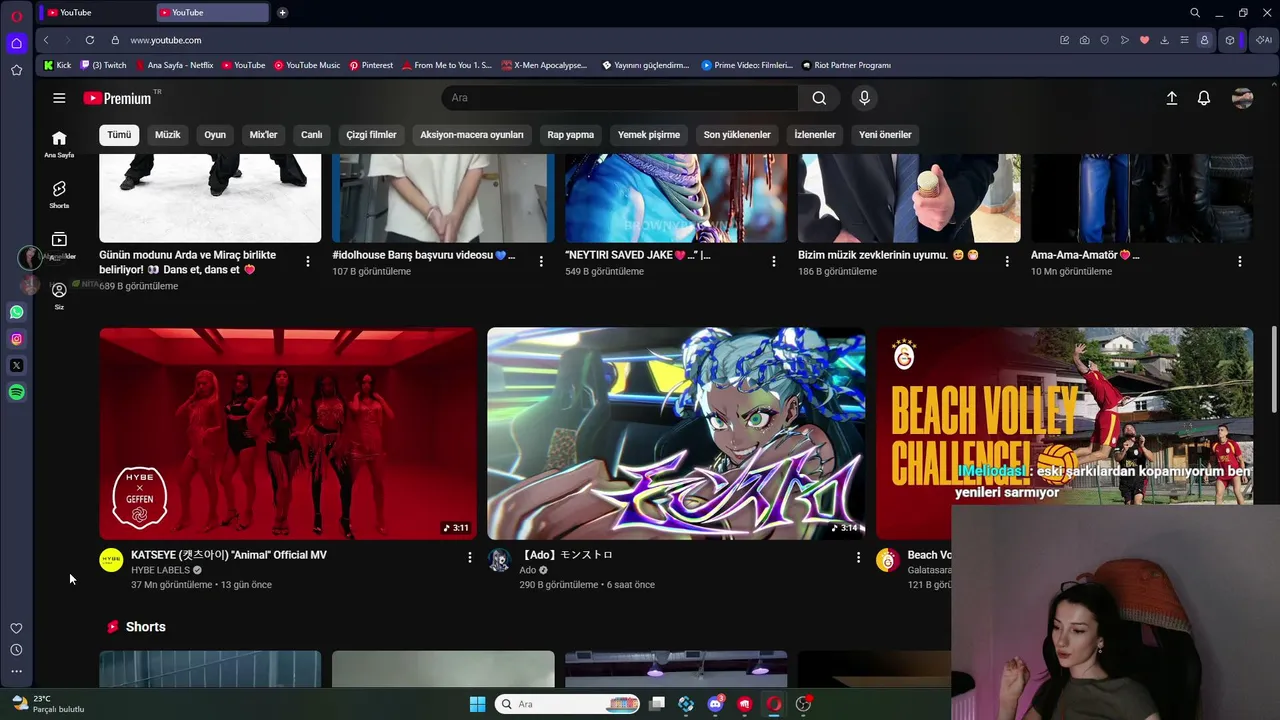
Task: Select the Tümü filter chip
Action: click(x=119, y=135)
